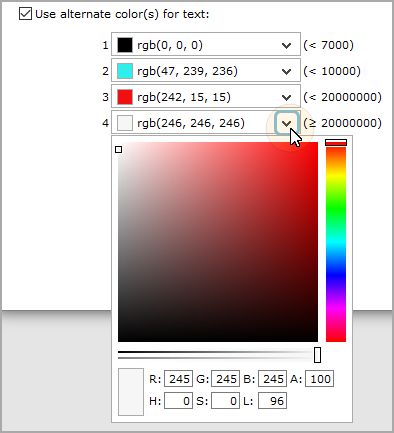Click the large color preview swatch
394x433 pixels.
[131, 392]
